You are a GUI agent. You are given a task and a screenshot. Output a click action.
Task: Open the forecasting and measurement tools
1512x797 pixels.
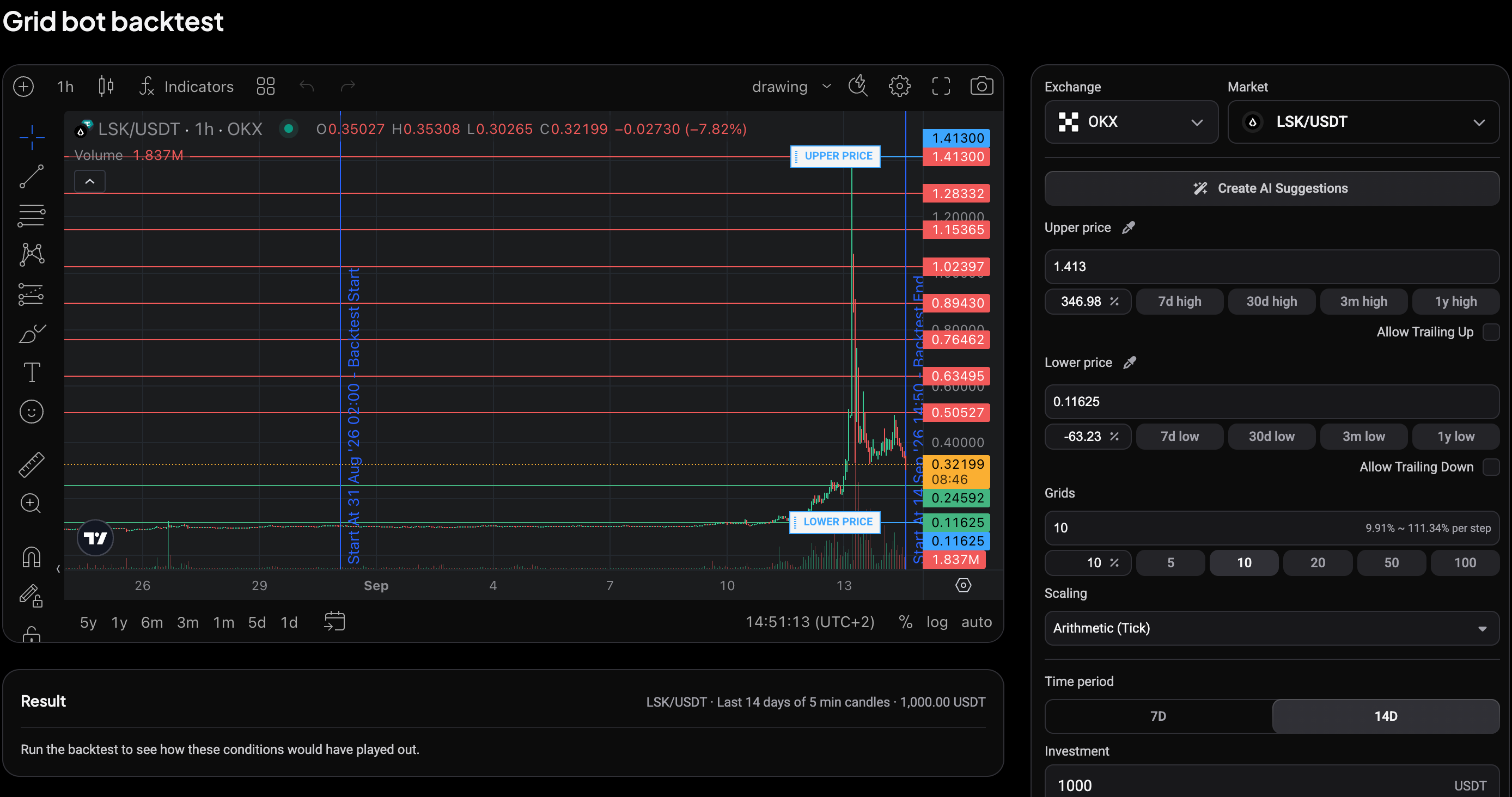32,294
